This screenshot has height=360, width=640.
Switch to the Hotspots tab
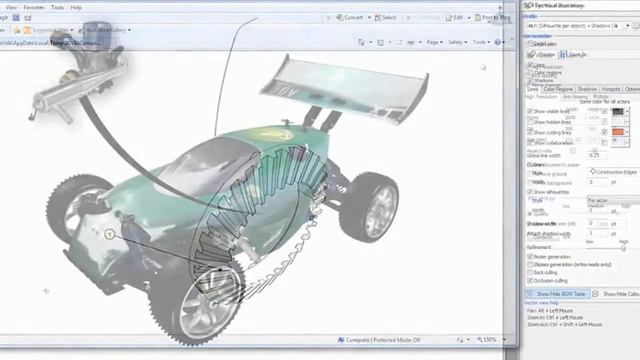[x=611, y=89]
